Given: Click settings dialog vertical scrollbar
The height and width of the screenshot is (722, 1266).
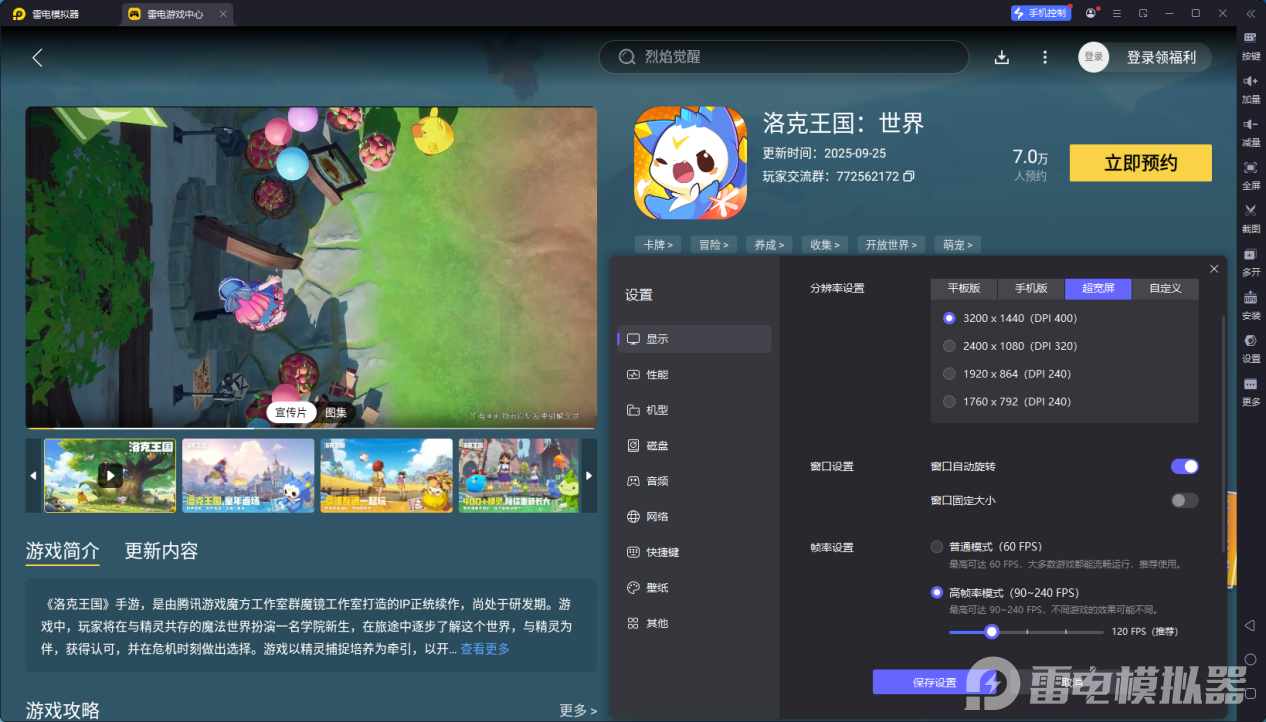Looking at the screenshot, I should click(x=1223, y=433).
